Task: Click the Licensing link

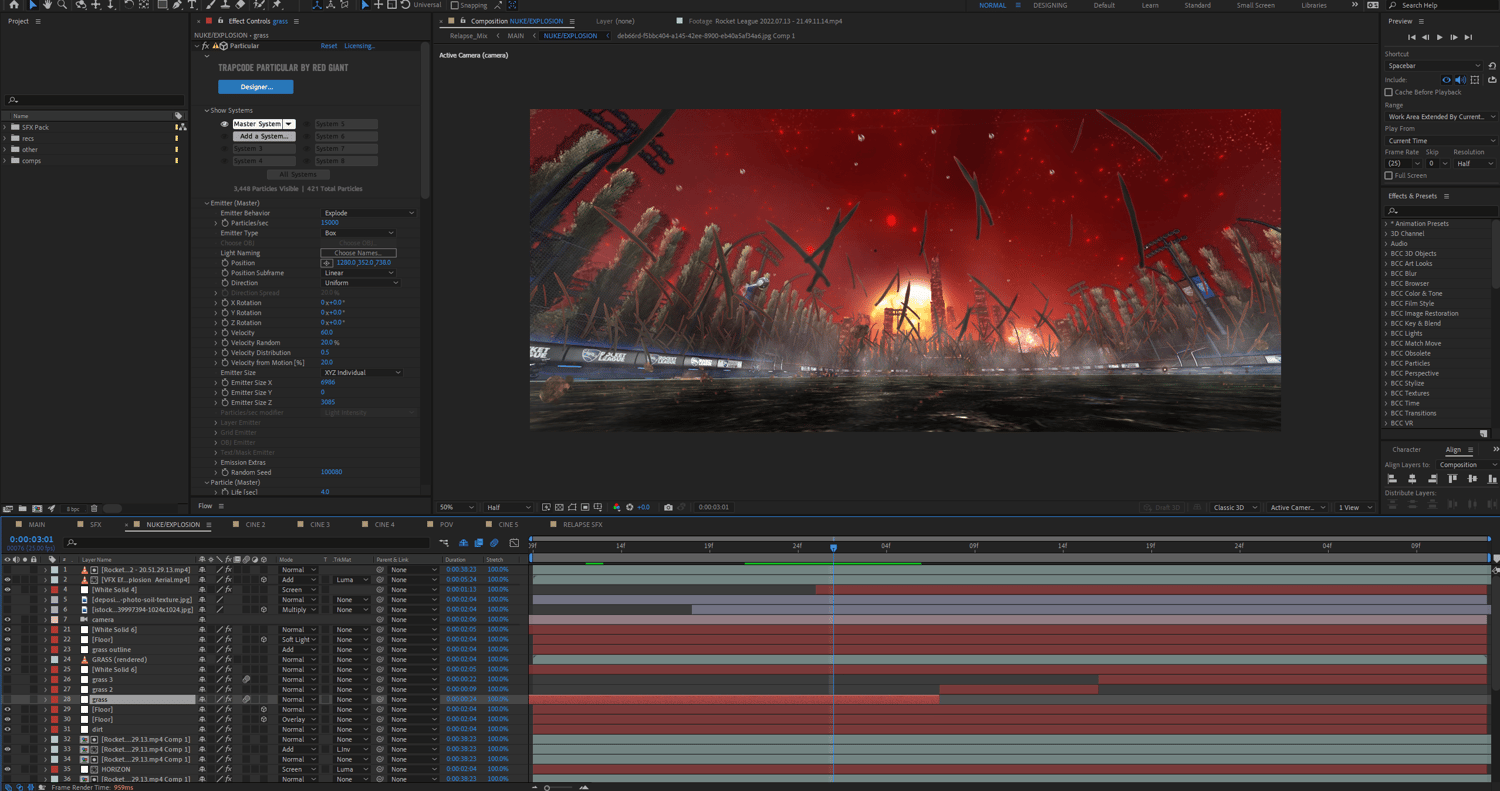Action: pyautogui.click(x=360, y=46)
